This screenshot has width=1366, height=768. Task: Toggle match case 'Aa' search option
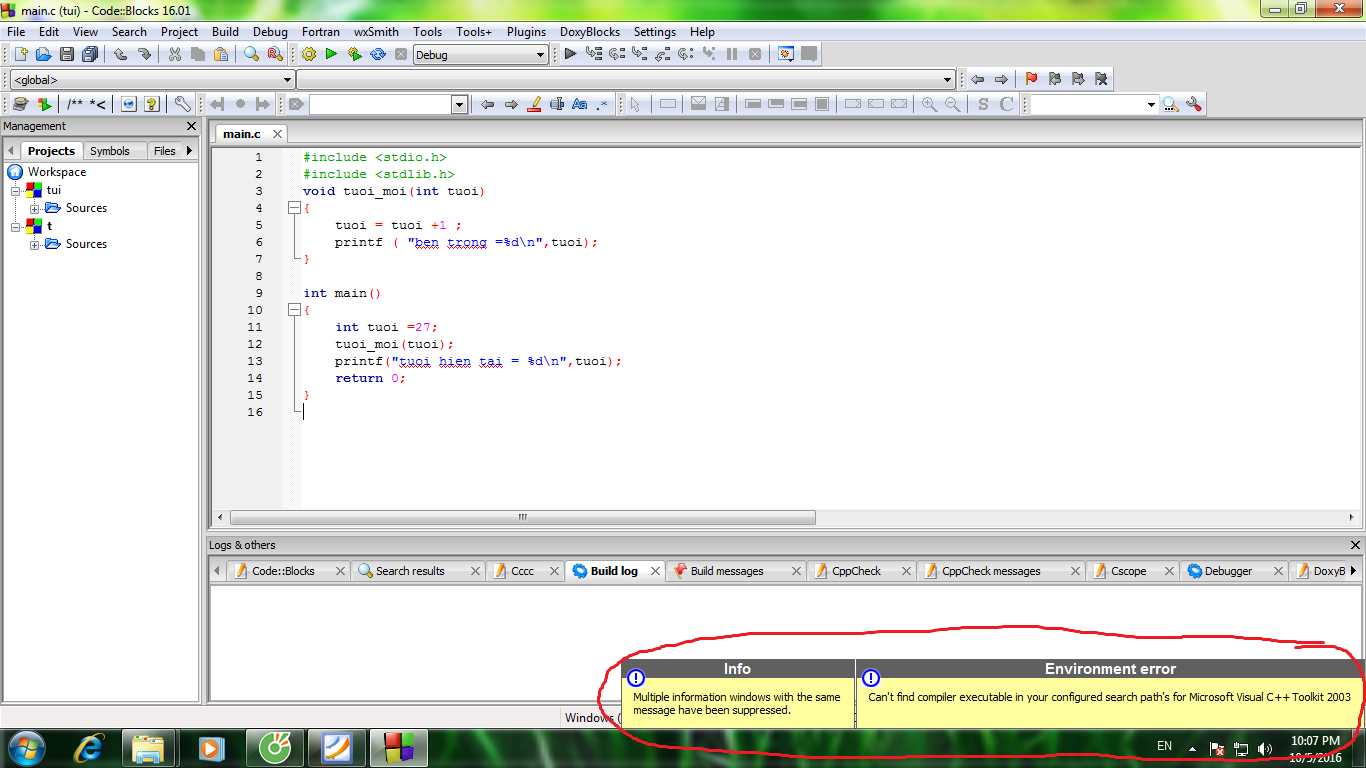pos(579,104)
